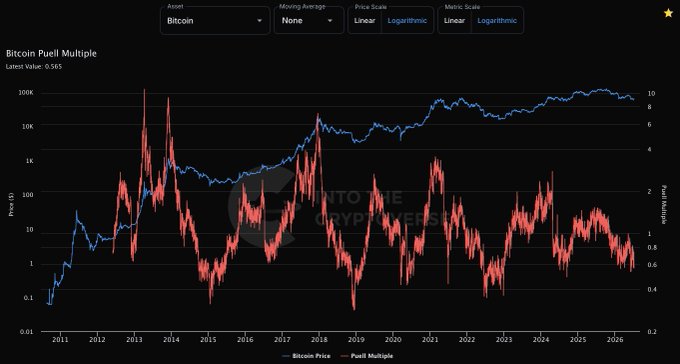
Task: Toggle the Bitcoin Price legend entry
Action: (305, 356)
